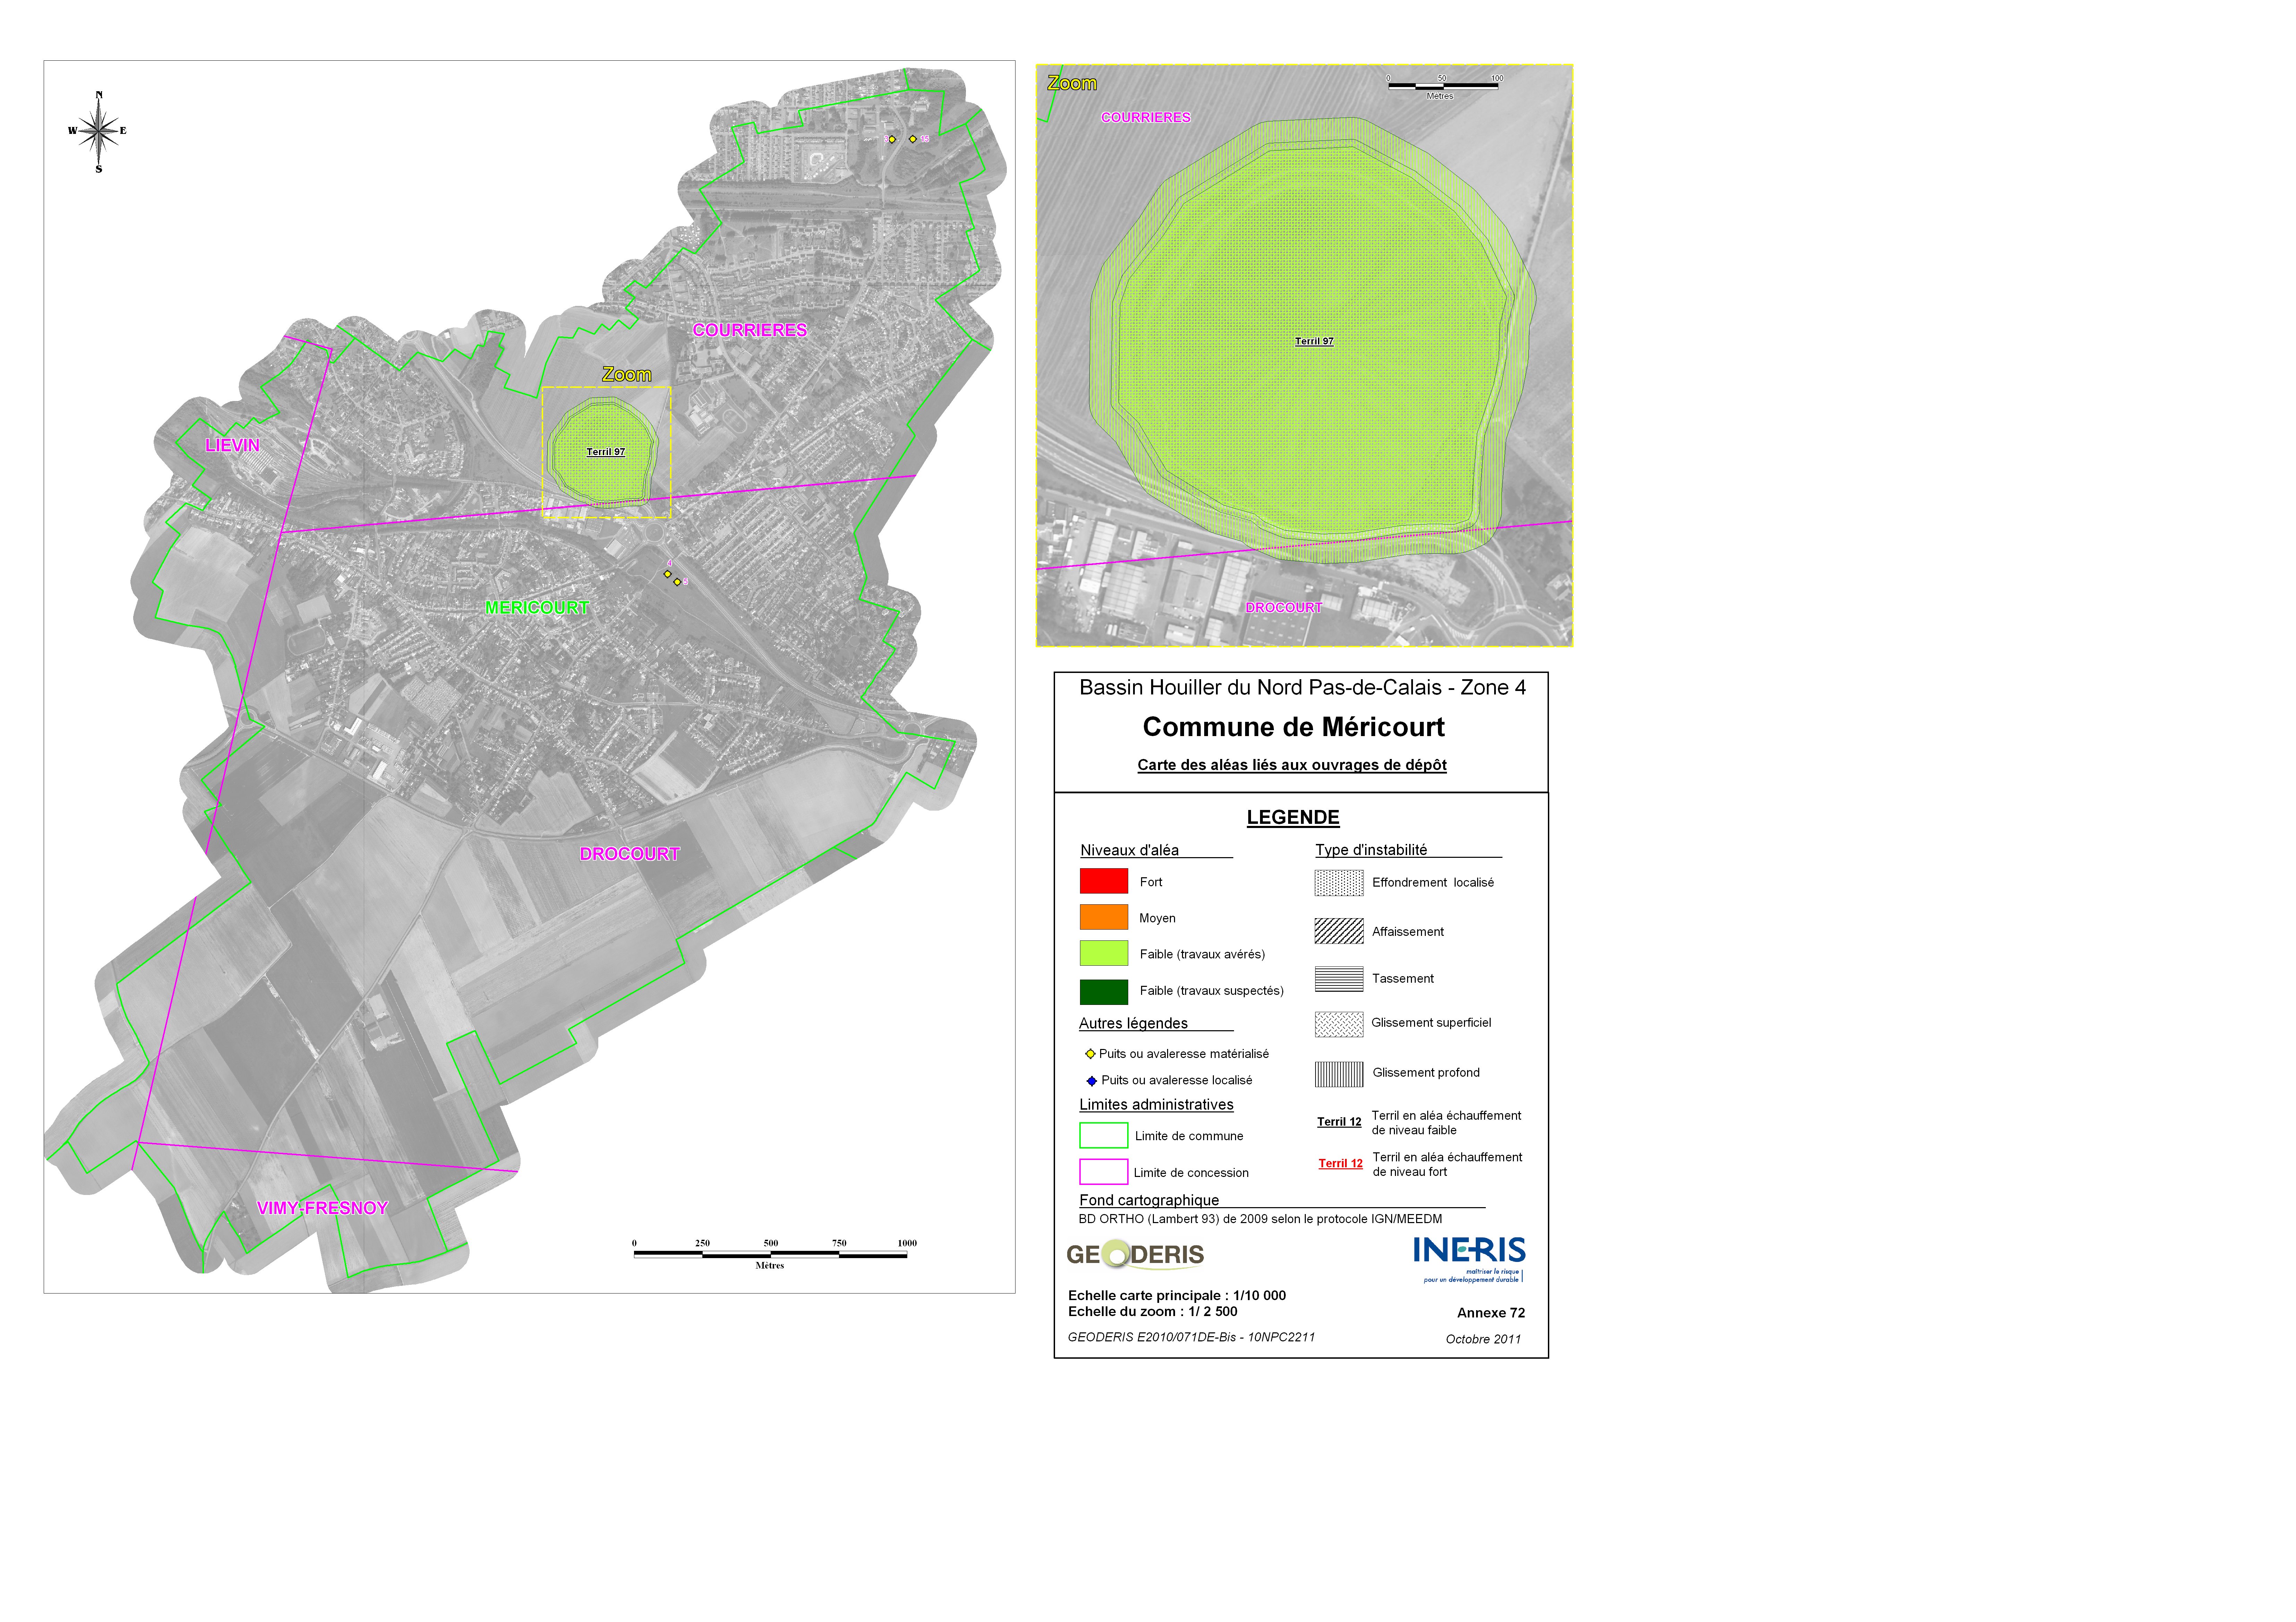Screen dimensions: 2296x1622
Task: Click the VIMY-FRESNOY concession label
Action: point(322,1208)
